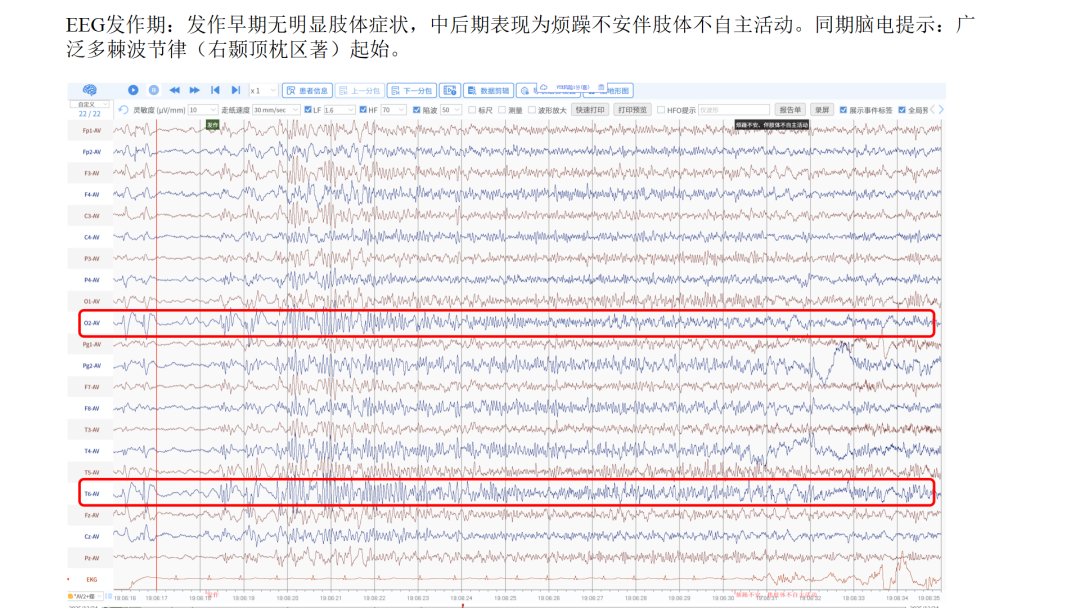Jump to the last page icon

coord(236,90)
